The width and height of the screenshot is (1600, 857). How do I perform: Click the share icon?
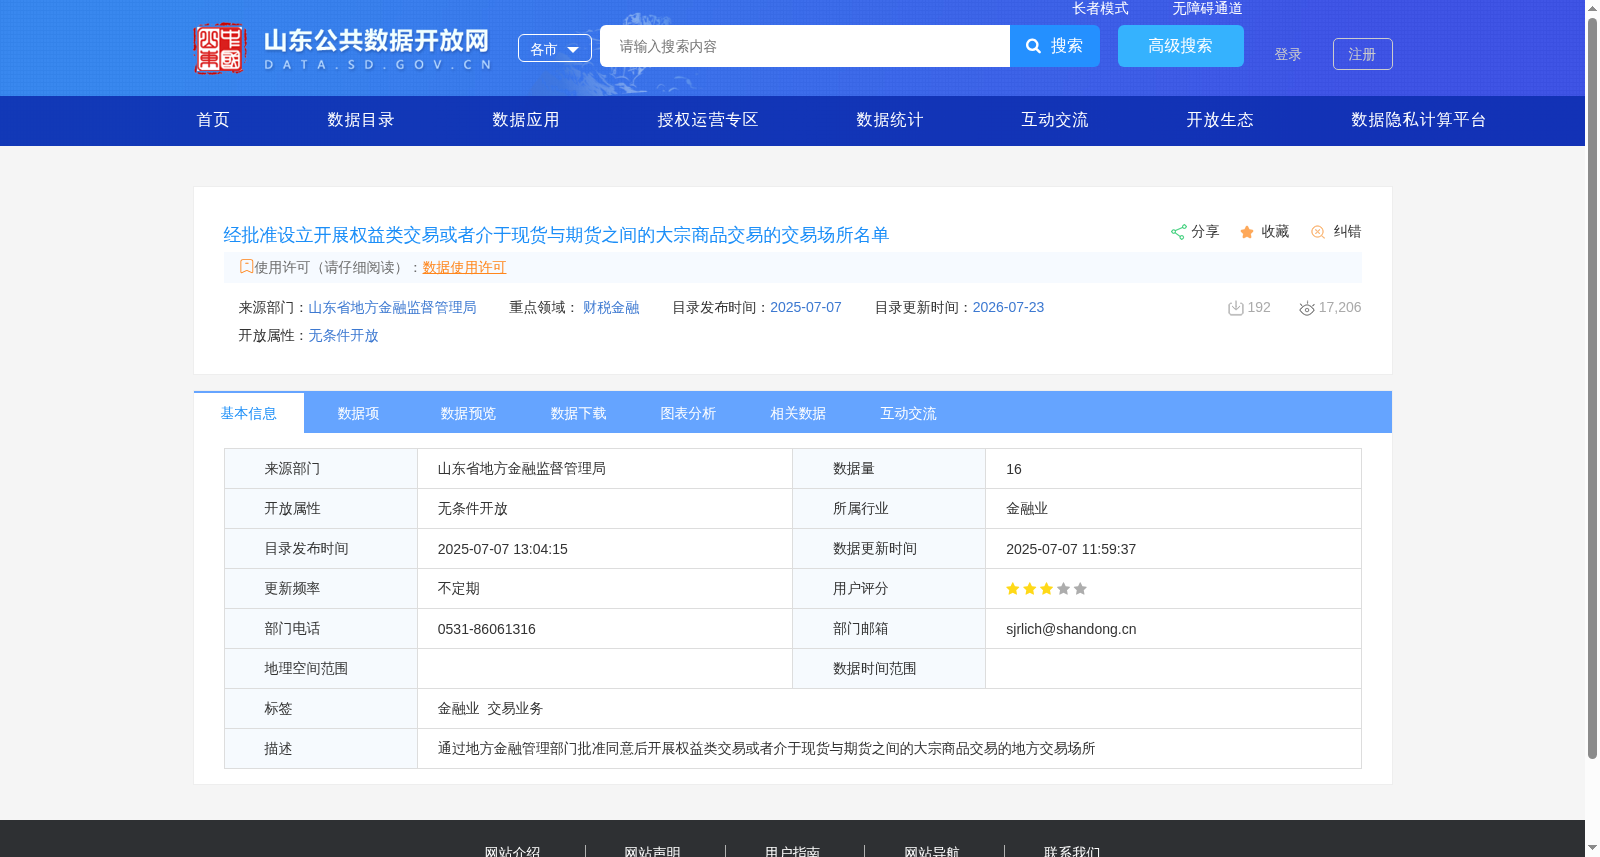[1178, 232]
